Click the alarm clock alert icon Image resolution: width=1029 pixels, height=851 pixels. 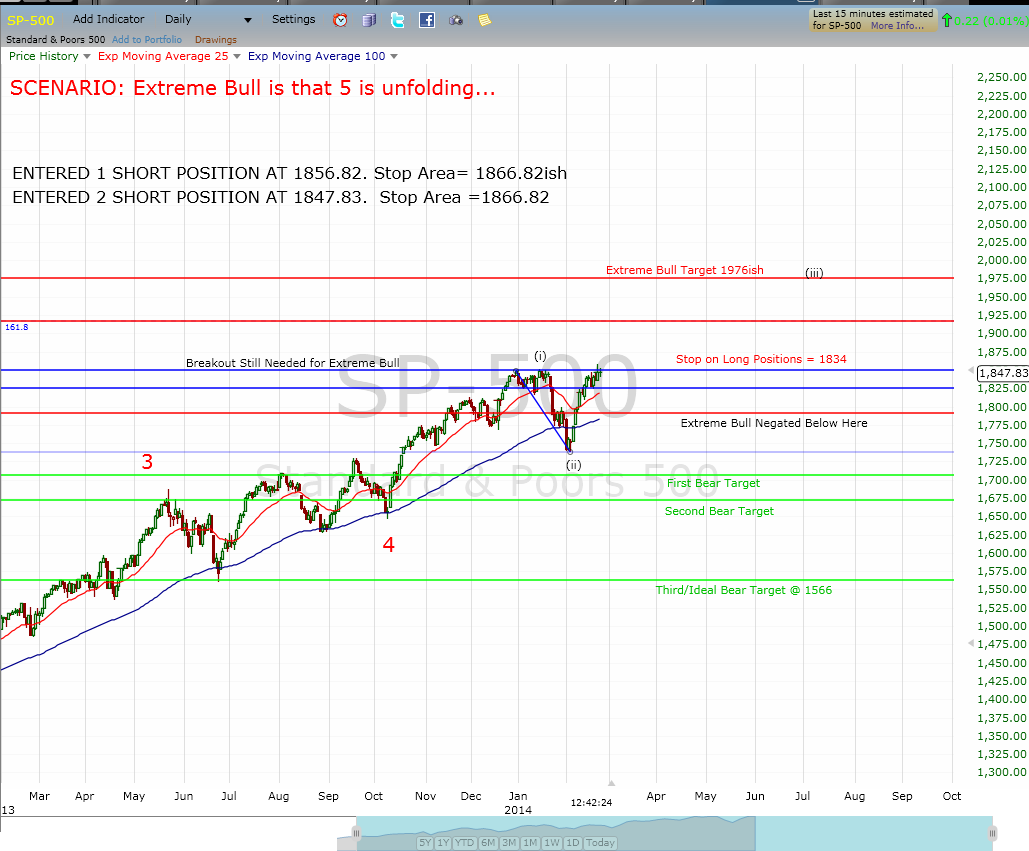(340, 20)
